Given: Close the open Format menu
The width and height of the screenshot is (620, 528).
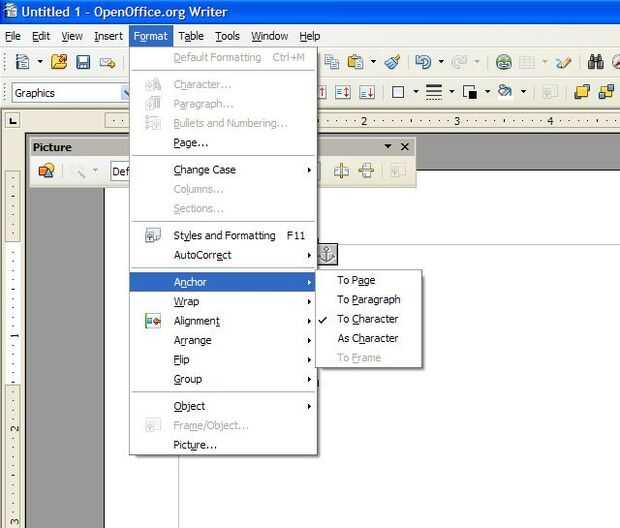Looking at the screenshot, I should tap(151, 36).
